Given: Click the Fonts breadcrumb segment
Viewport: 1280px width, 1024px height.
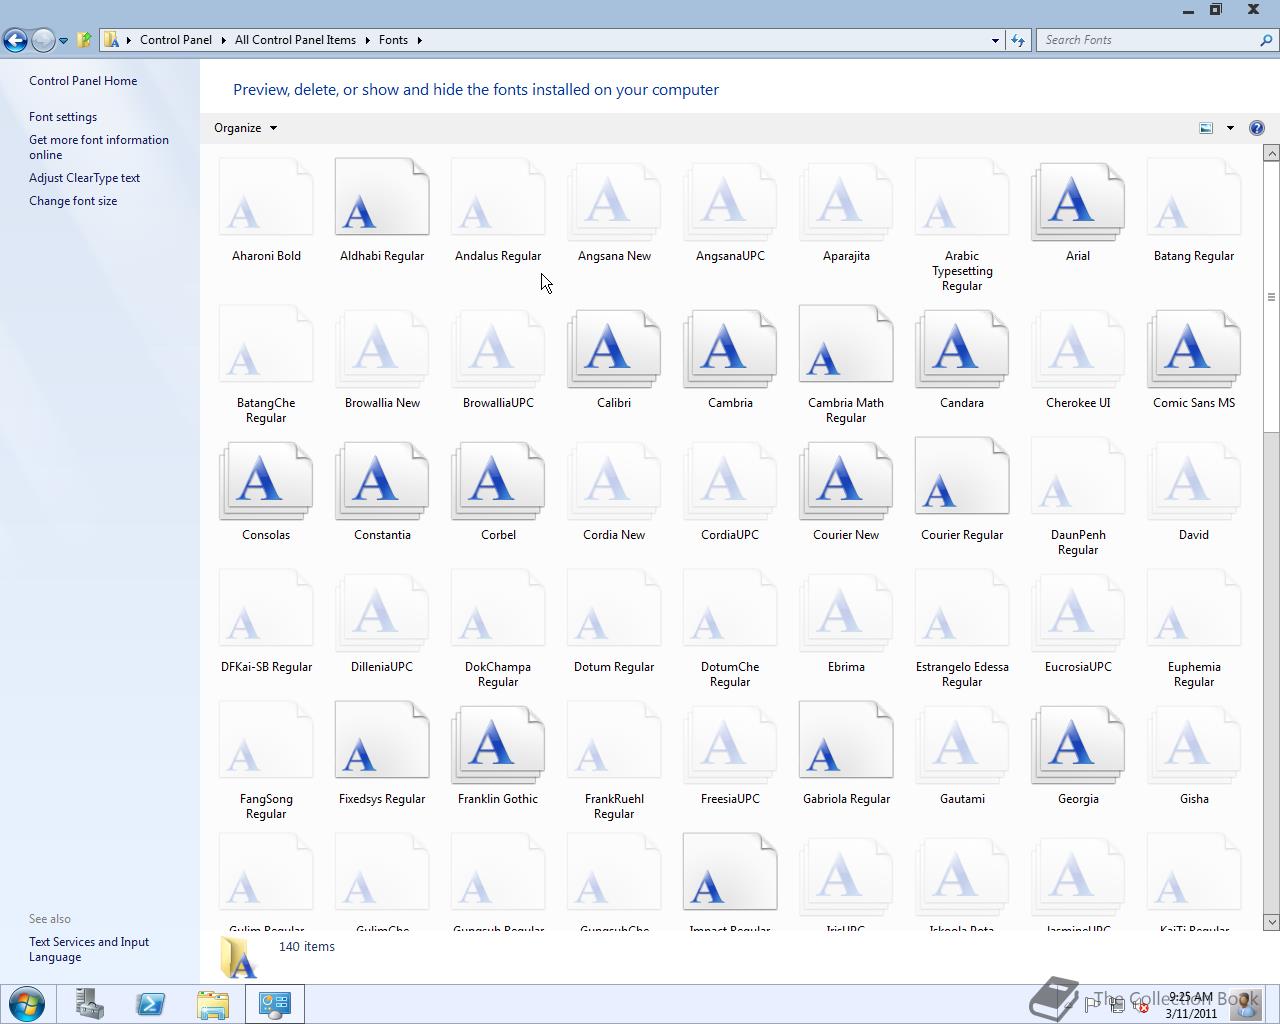Looking at the screenshot, I should (393, 40).
